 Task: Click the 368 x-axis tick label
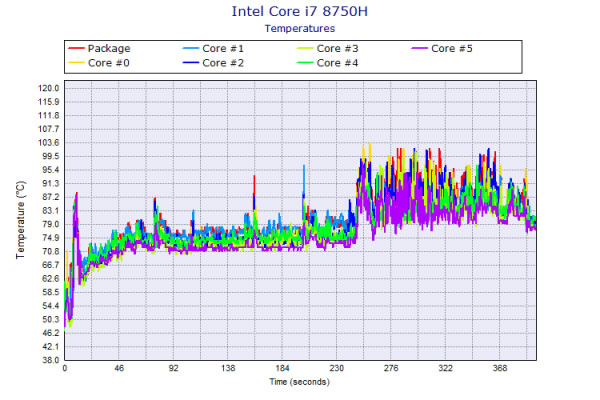coord(500,368)
